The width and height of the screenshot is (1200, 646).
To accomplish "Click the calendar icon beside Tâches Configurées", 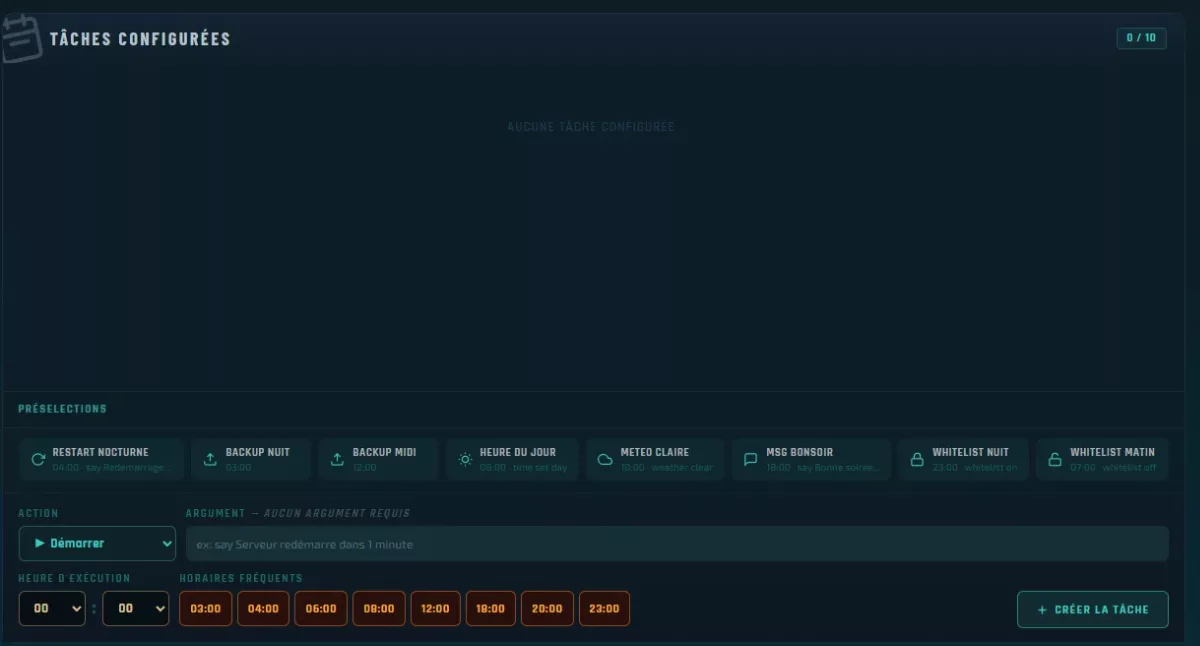I will [20, 38].
